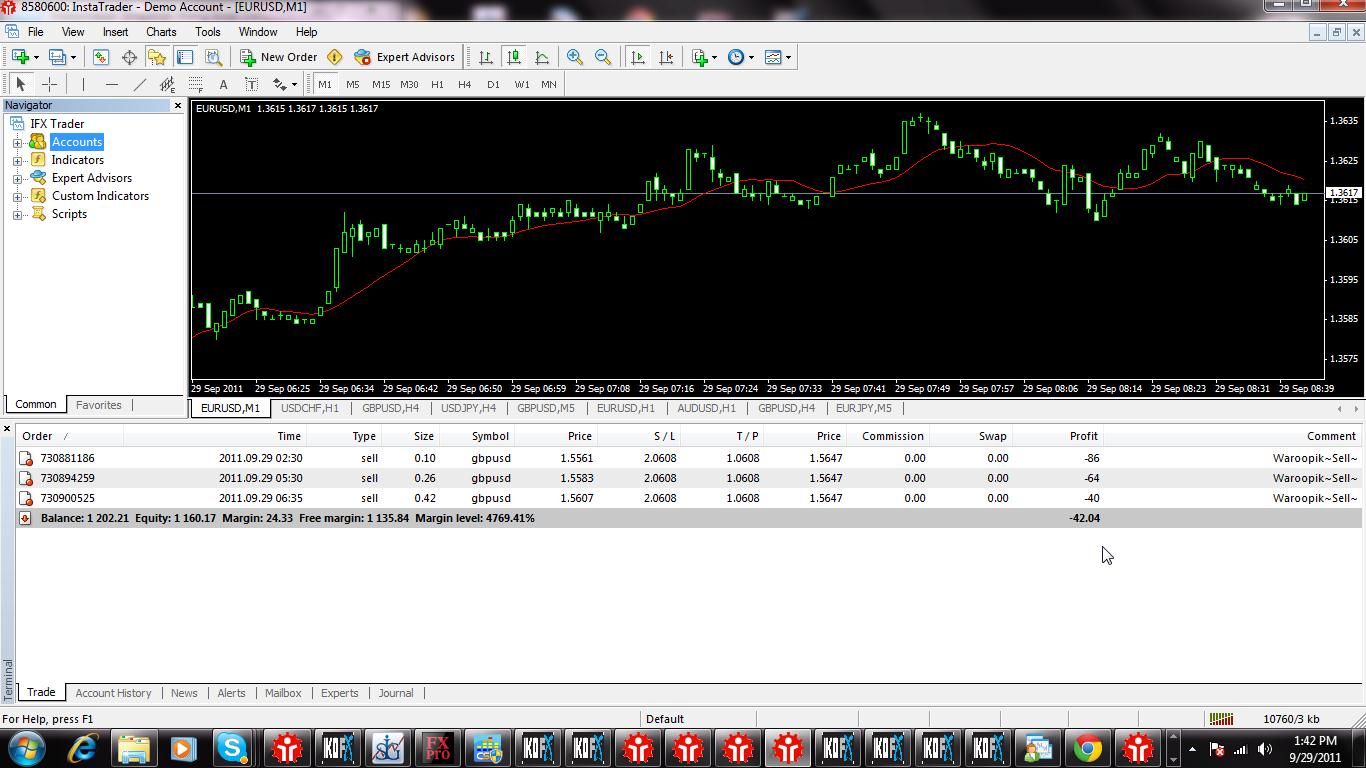
Task: Select the horizontal line drawing tool
Action: point(112,84)
